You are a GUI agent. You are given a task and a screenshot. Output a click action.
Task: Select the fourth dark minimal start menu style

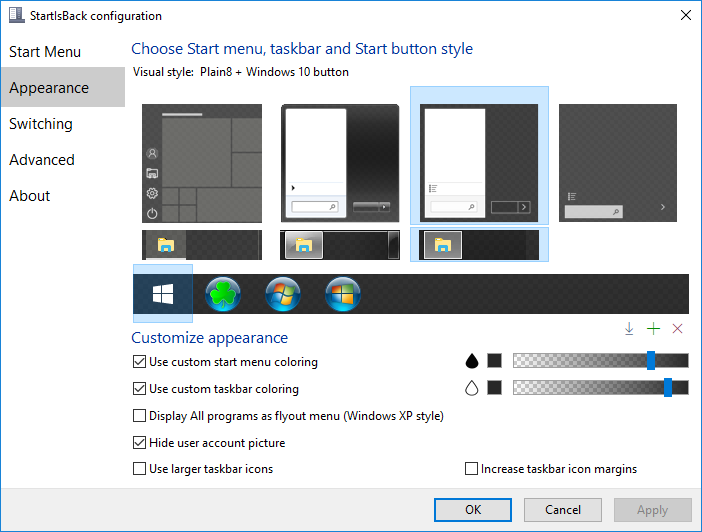coord(618,163)
